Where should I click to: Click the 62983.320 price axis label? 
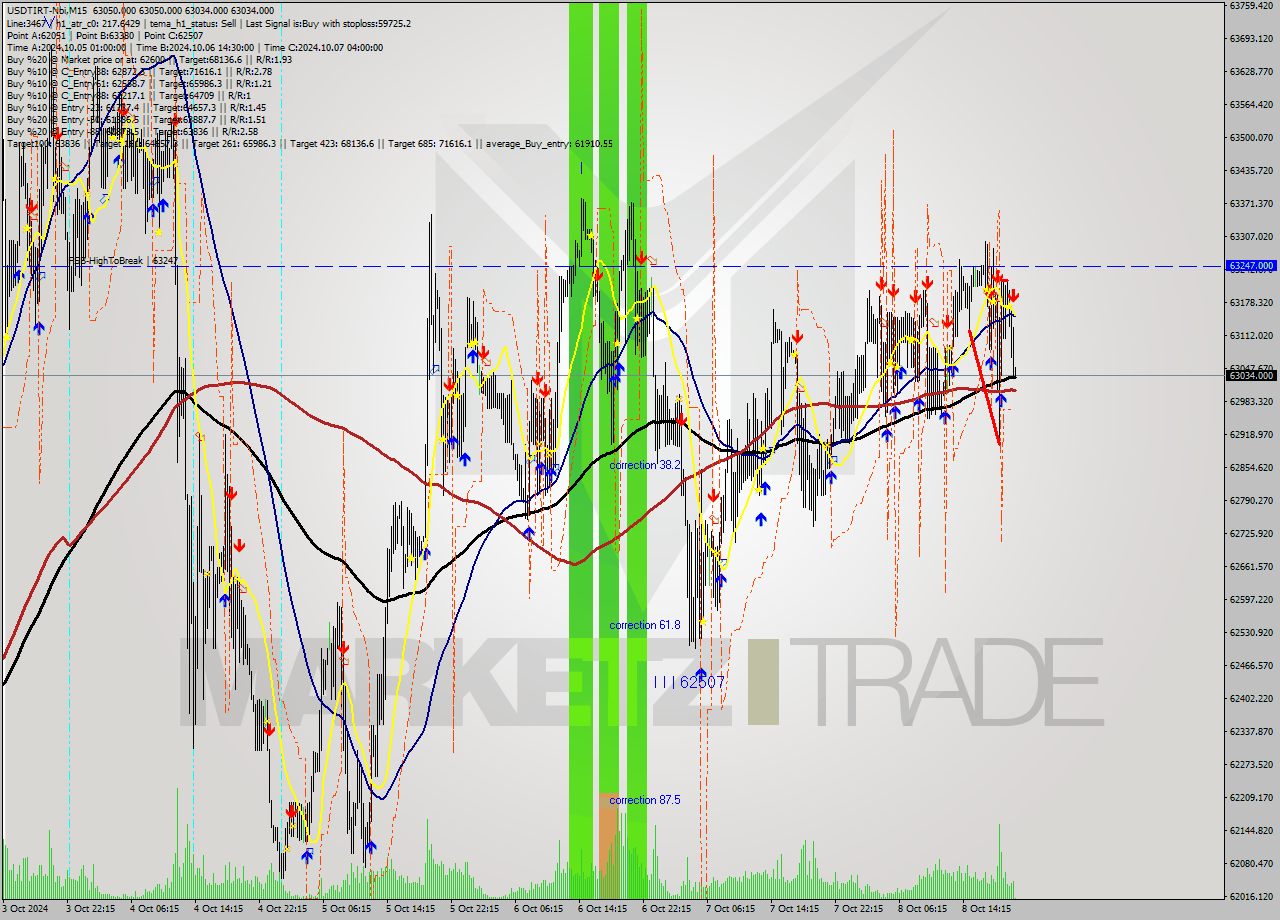pyautogui.click(x=1251, y=401)
